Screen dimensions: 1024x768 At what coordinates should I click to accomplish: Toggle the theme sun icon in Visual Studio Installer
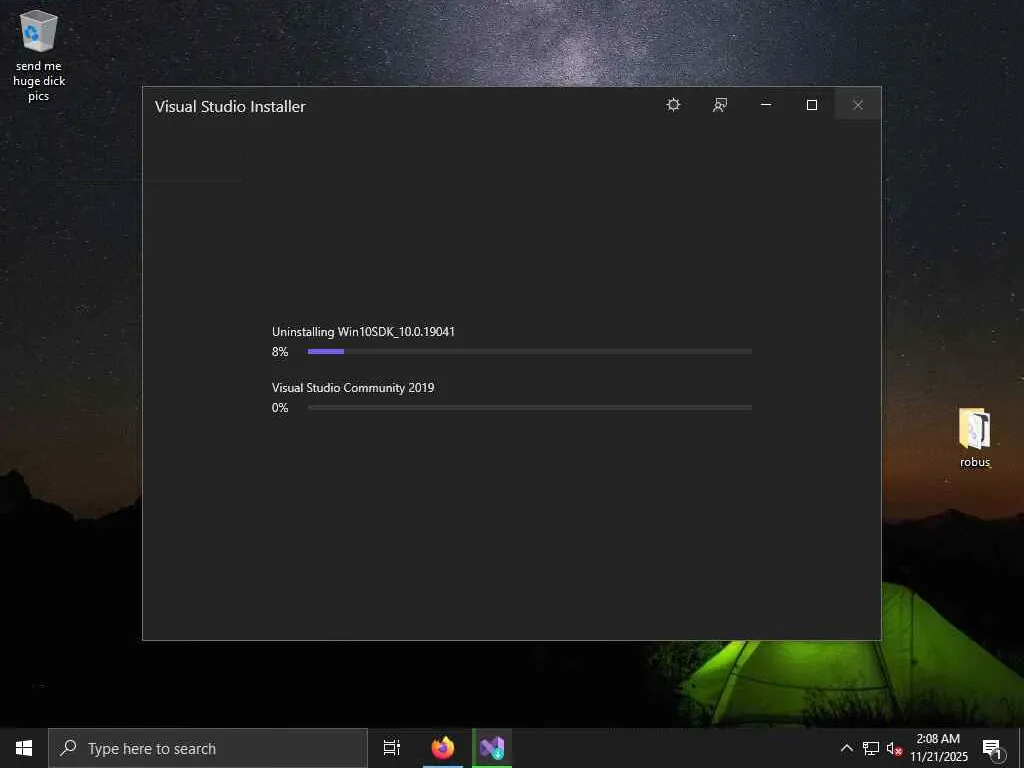click(673, 104)
